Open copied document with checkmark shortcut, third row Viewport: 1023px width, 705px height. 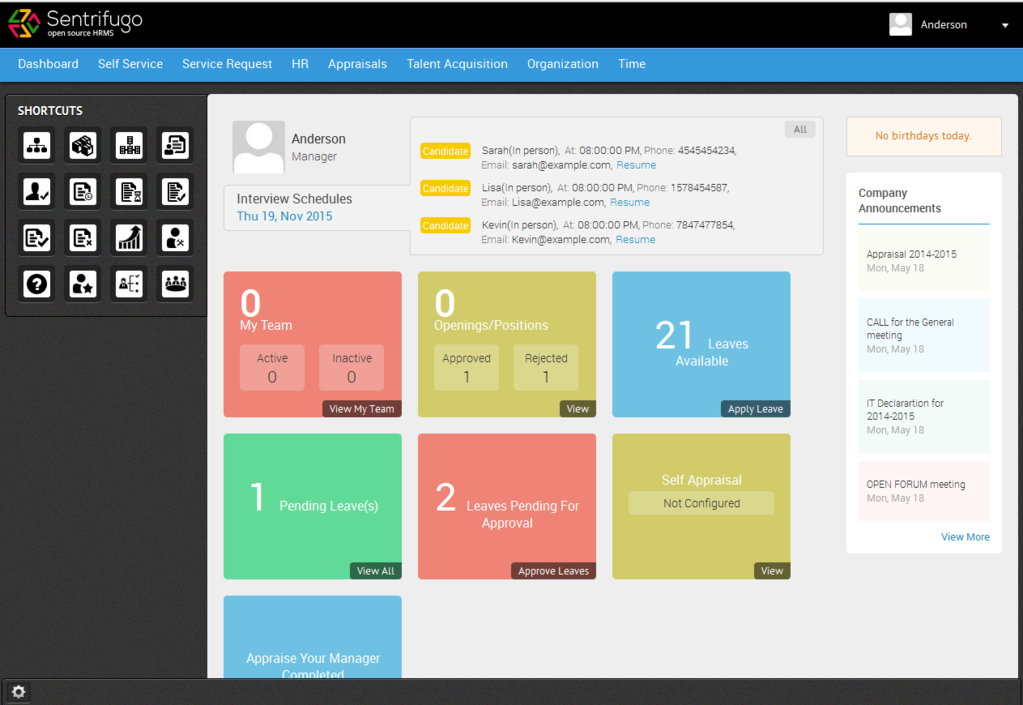coord(37,238)
